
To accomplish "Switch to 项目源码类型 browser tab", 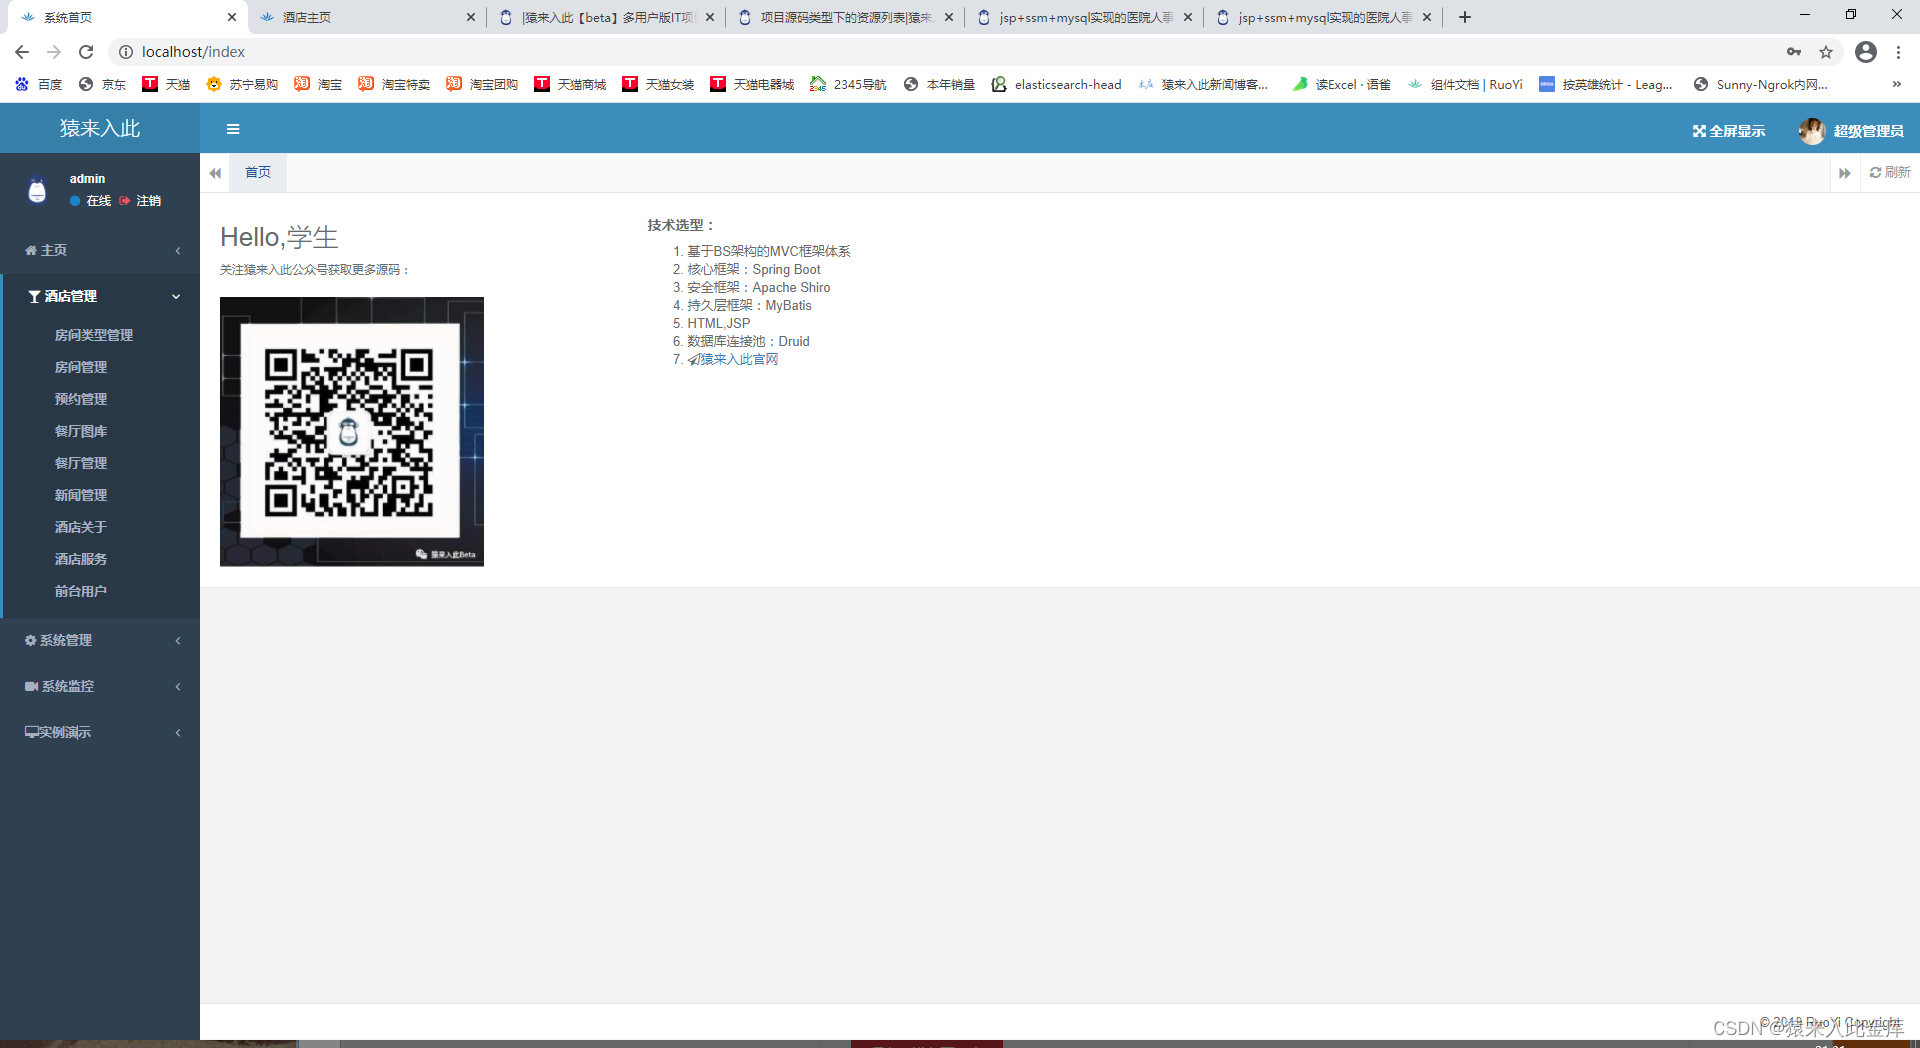I will [x=844, y=17].
